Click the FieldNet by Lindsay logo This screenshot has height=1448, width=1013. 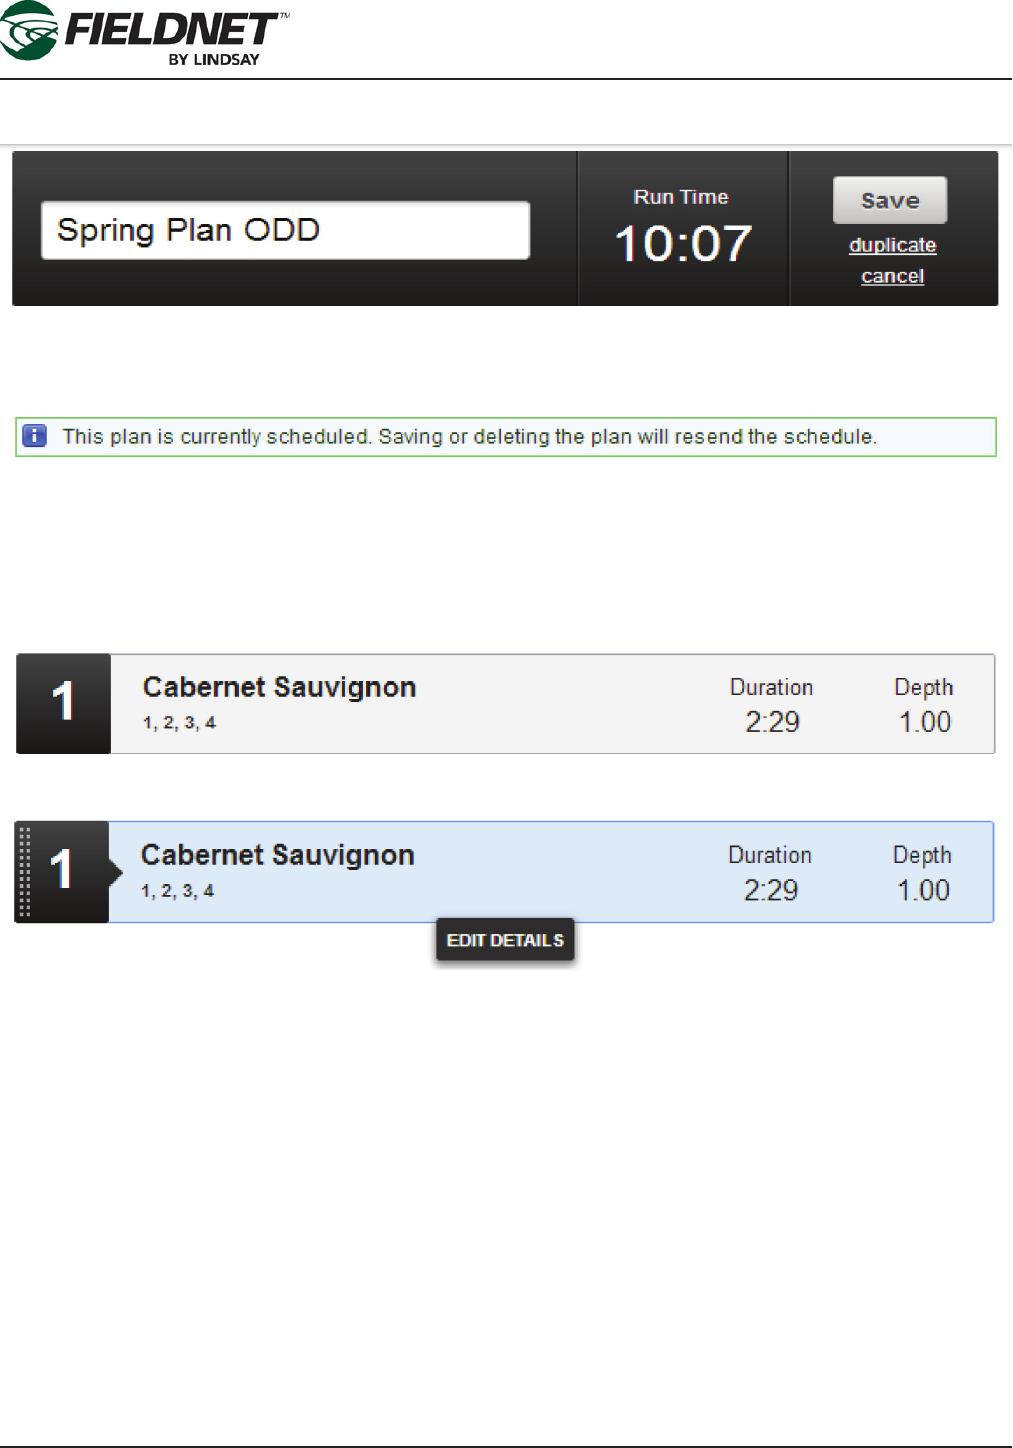[145, 34]
